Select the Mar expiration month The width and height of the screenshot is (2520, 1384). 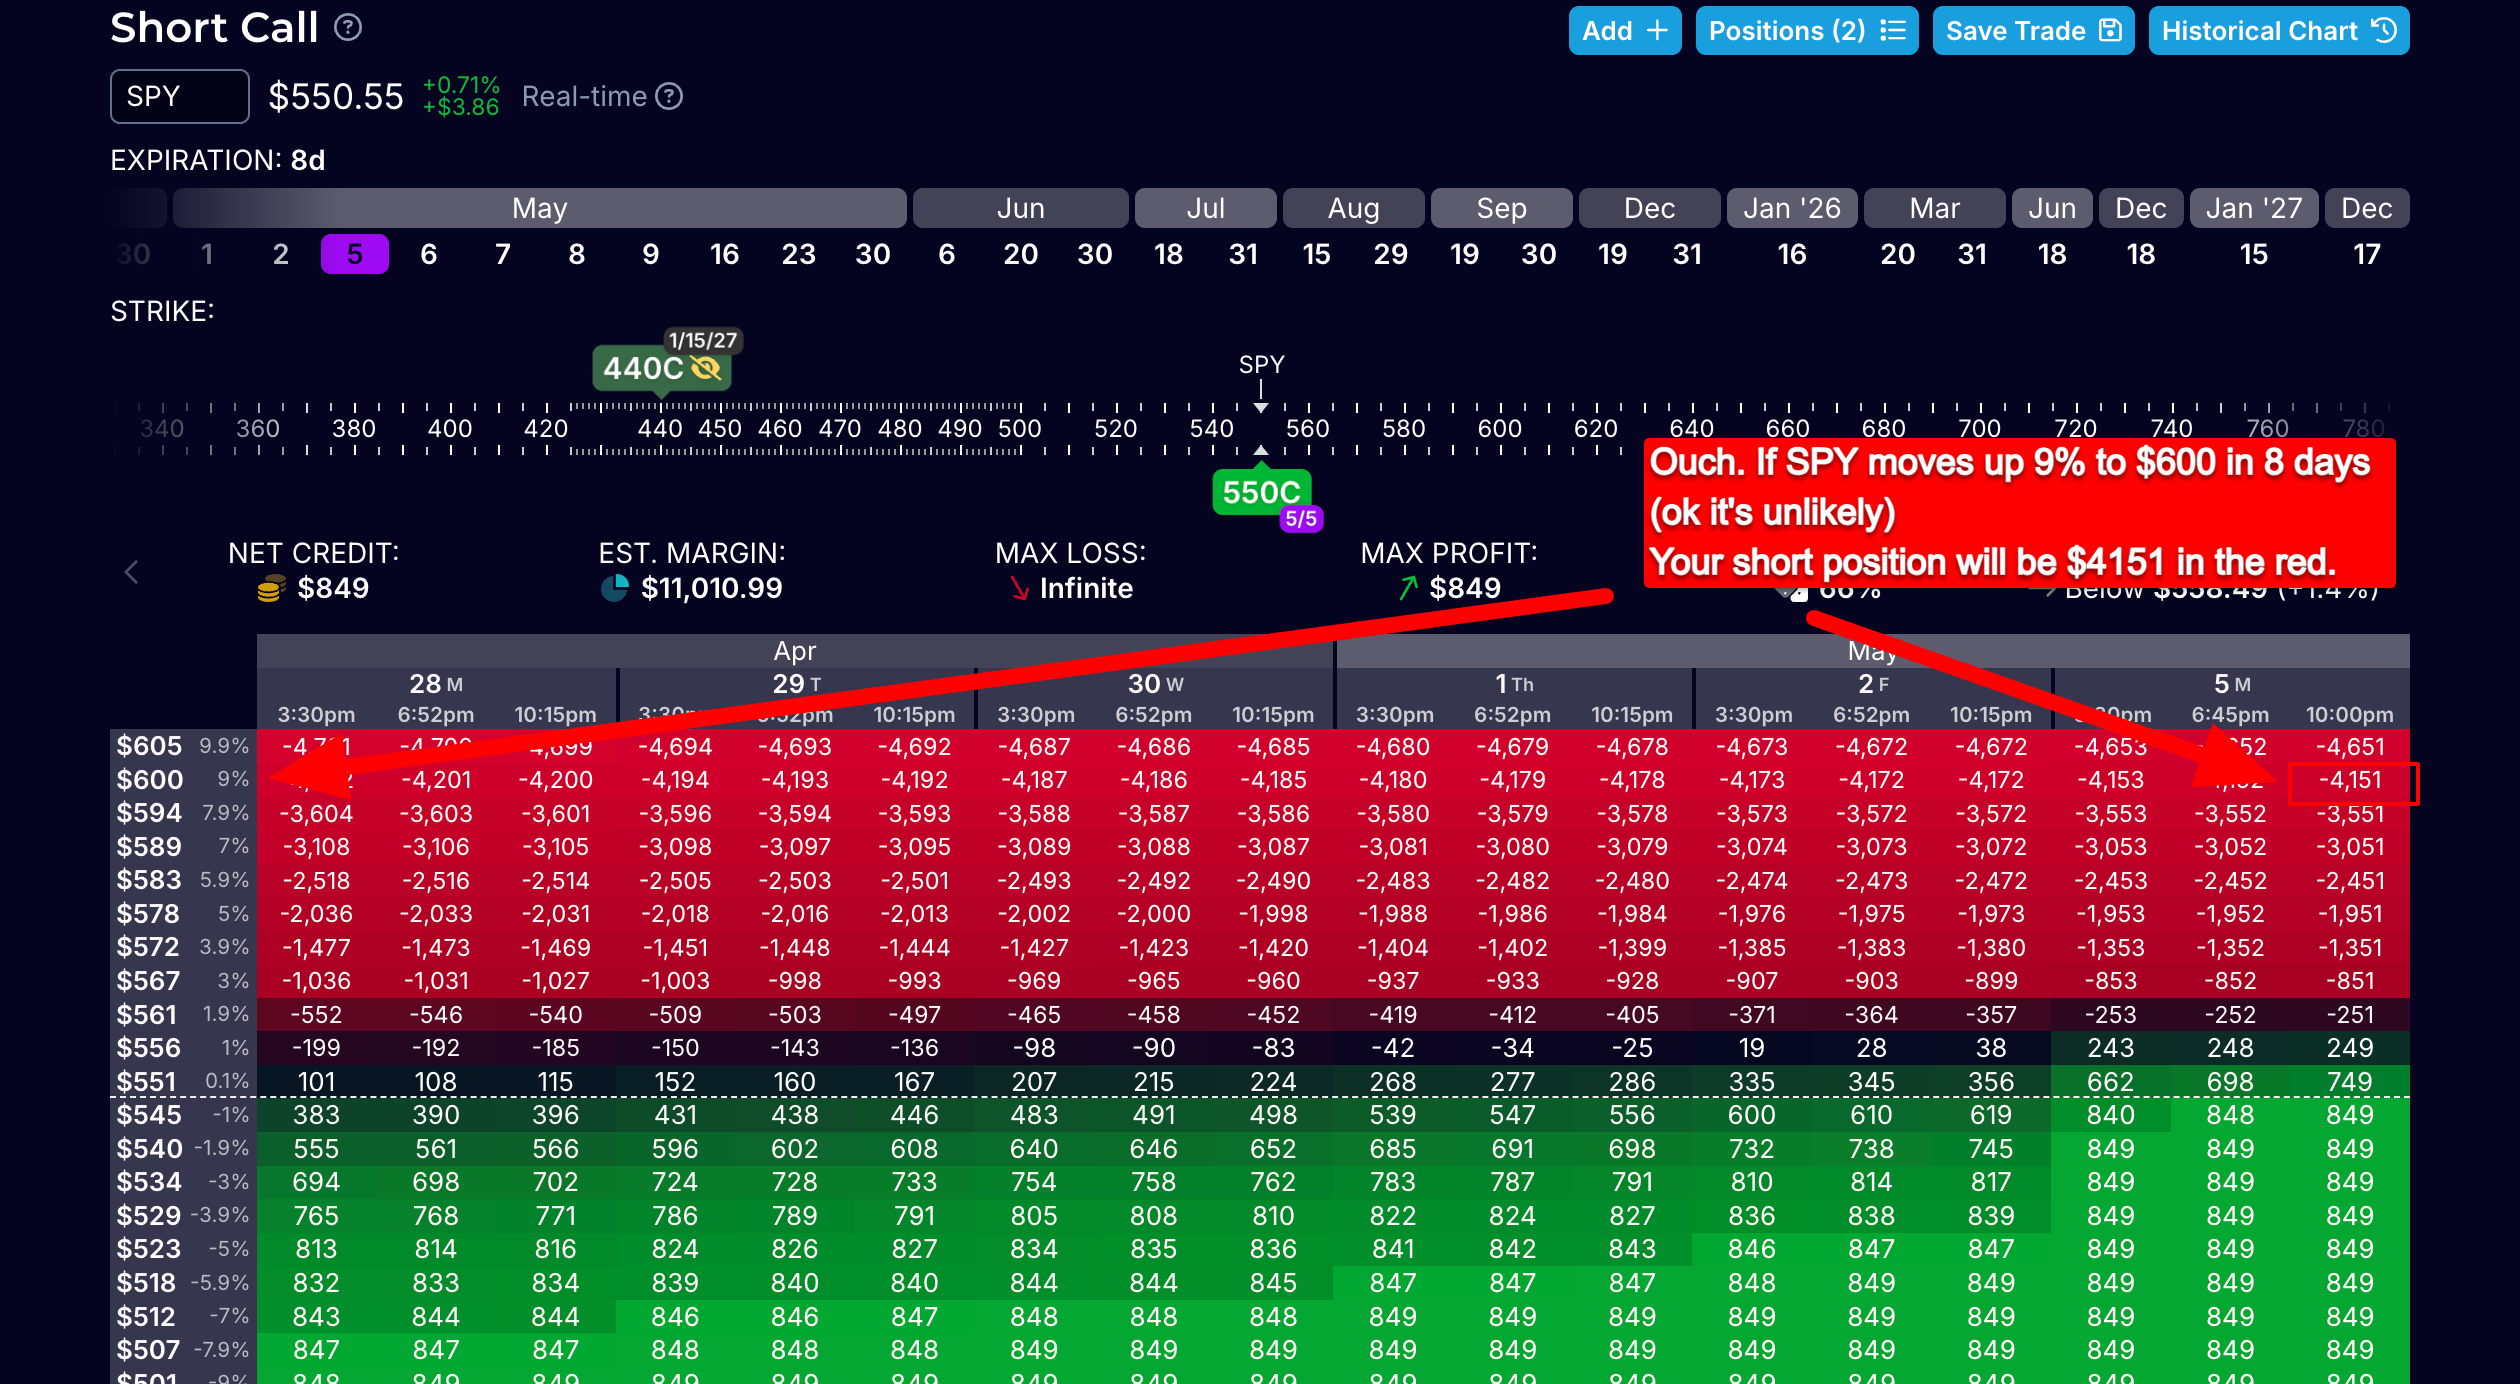[1934, 208]
